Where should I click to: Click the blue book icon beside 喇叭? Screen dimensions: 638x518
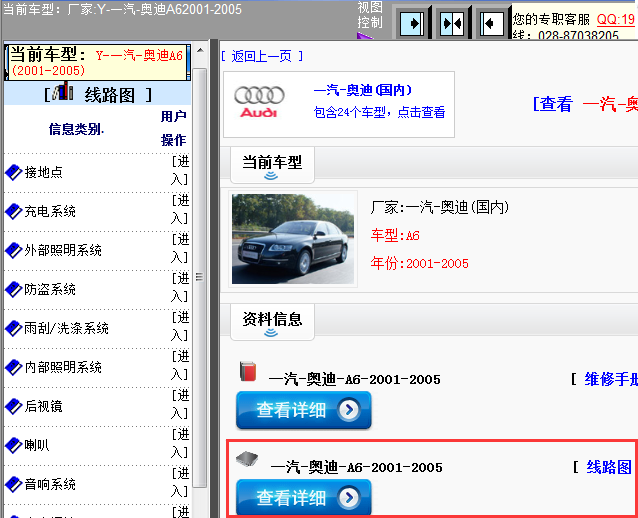13,445
